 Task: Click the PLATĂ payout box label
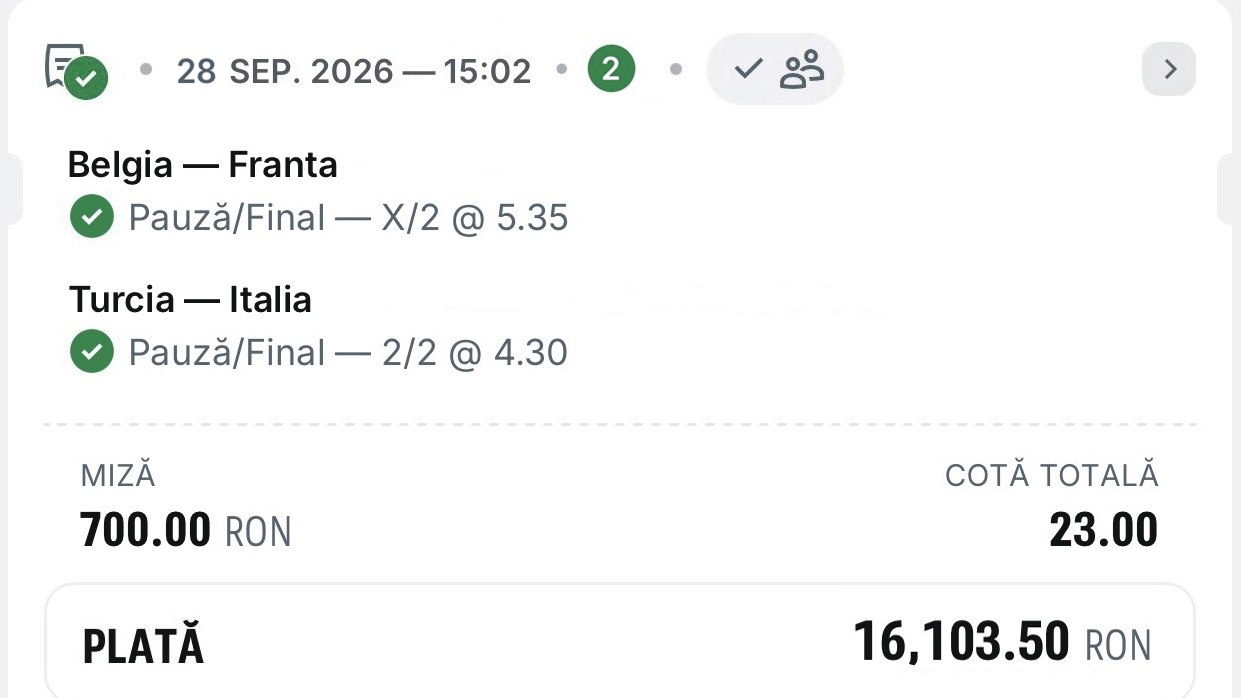[143, 646]
